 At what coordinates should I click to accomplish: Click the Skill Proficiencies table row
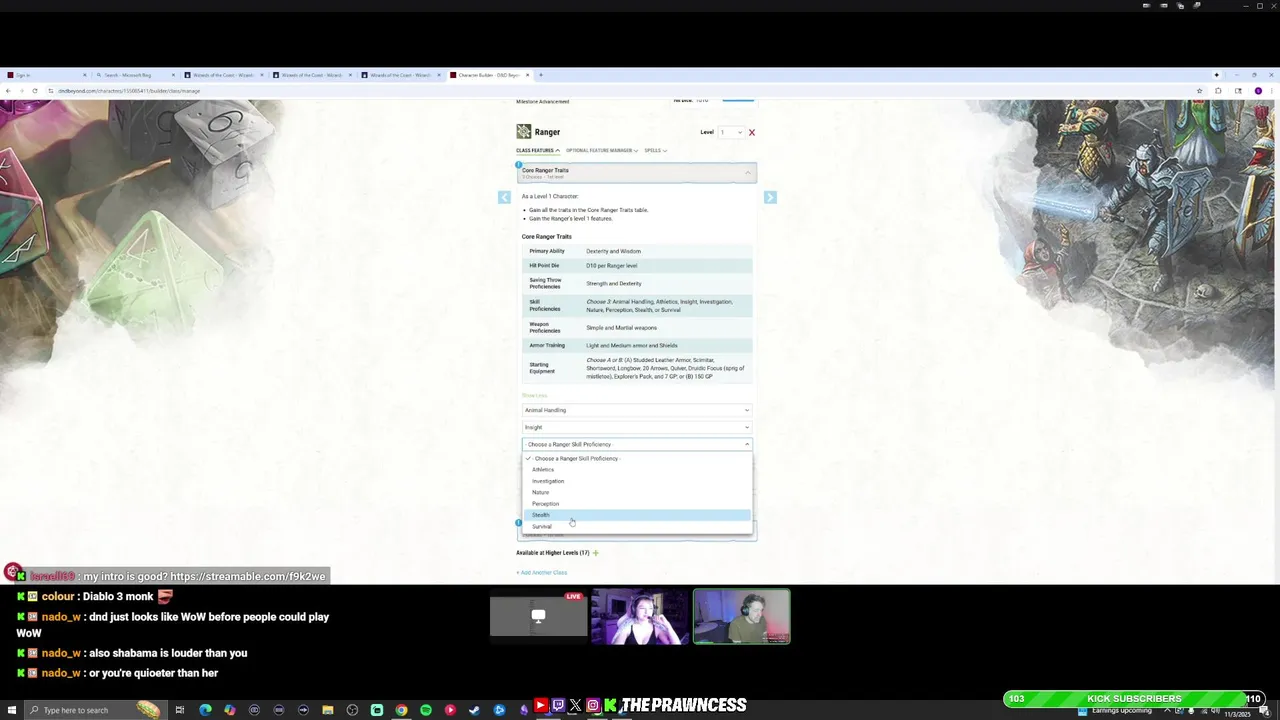pos(636,305)
